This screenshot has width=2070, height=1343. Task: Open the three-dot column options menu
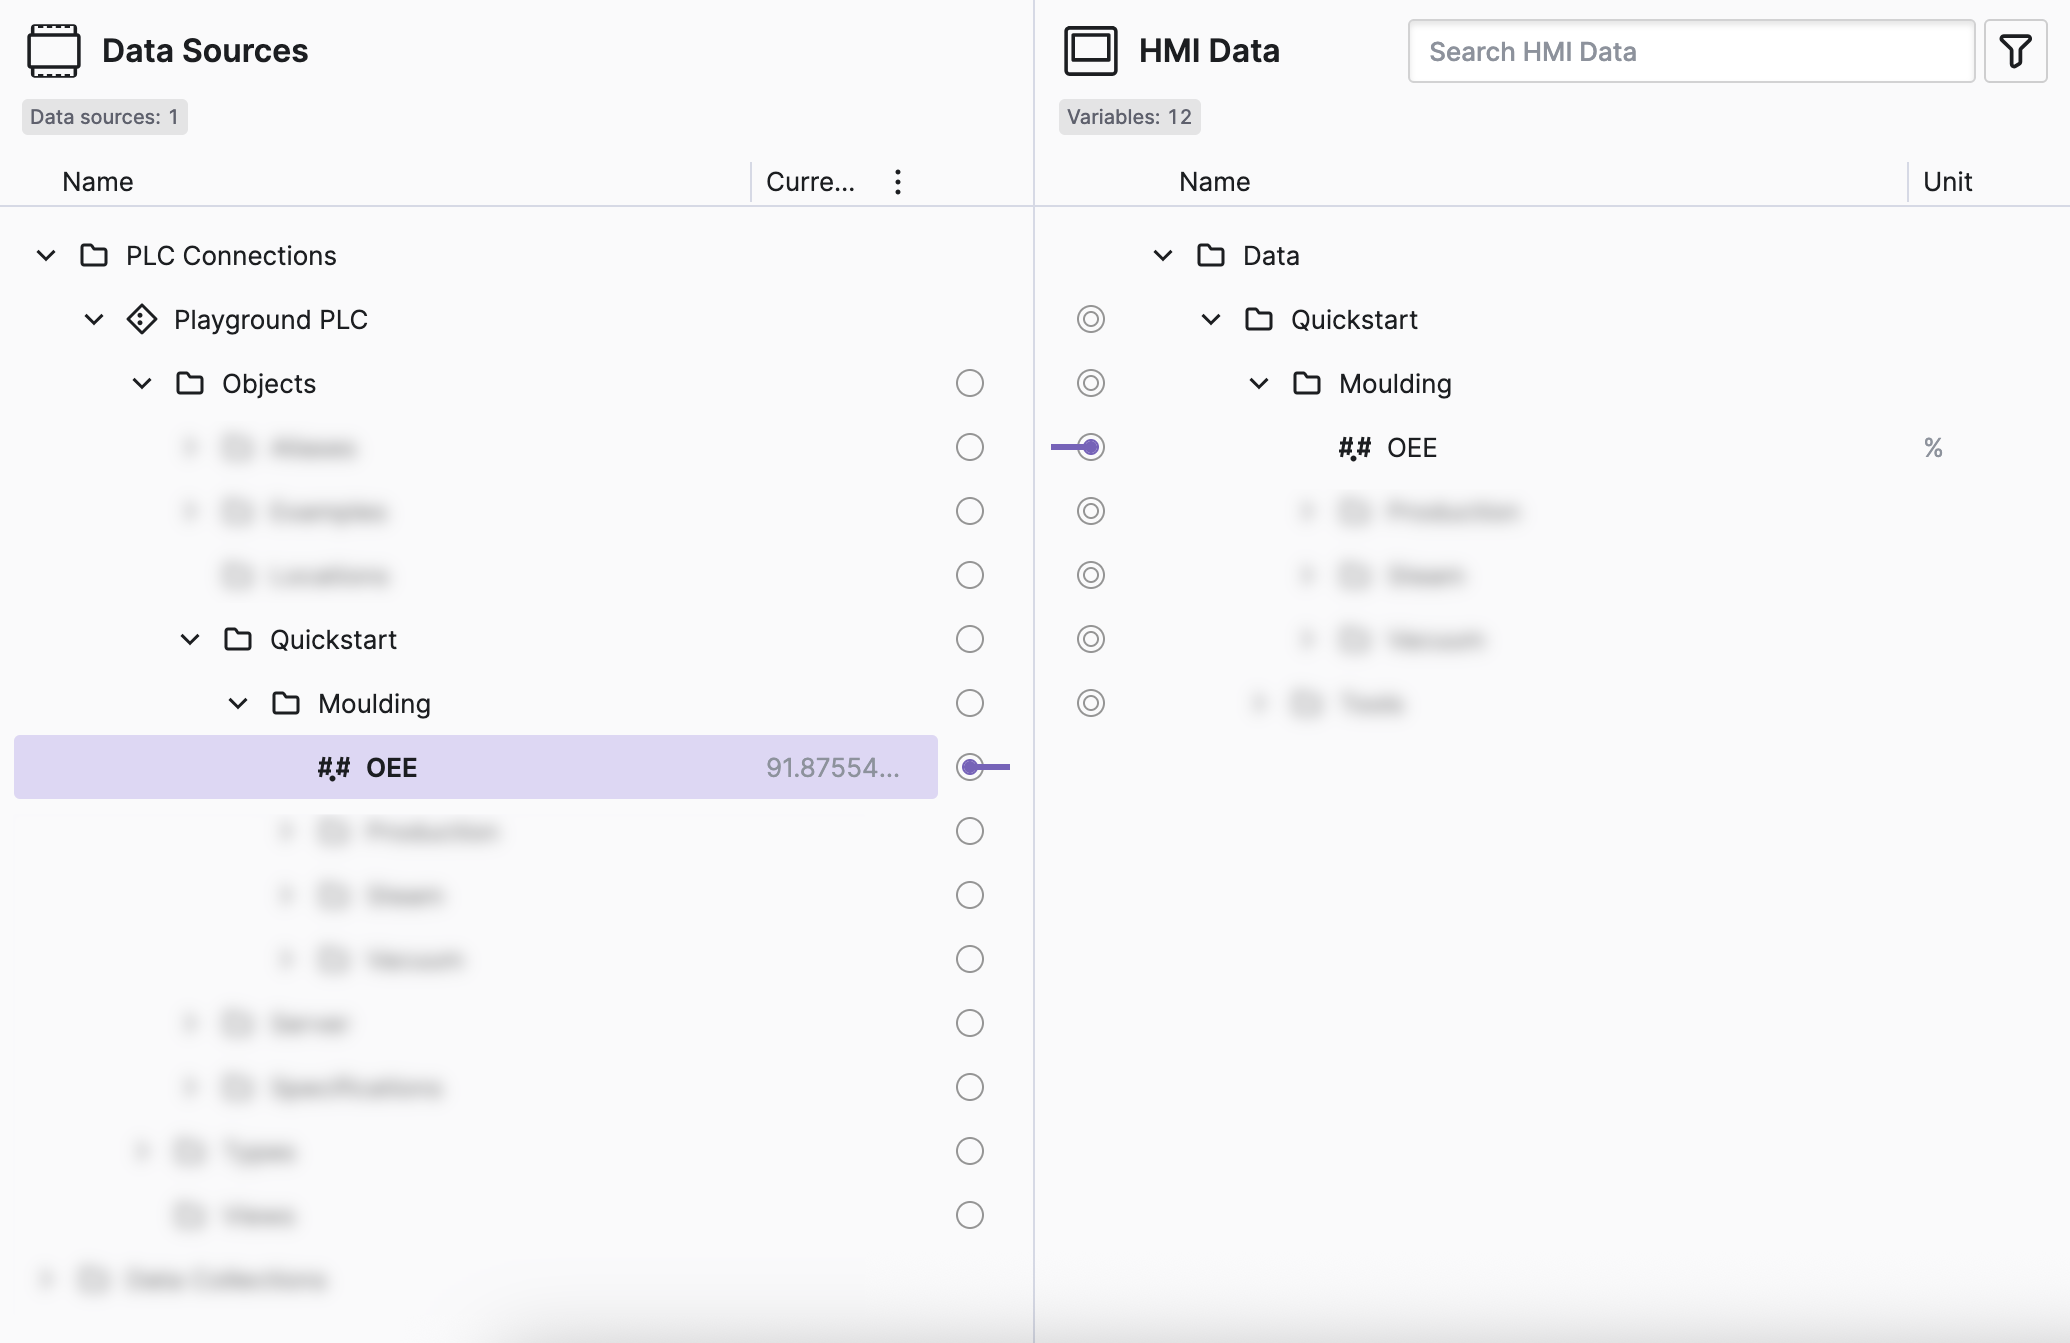pos(897,182)
